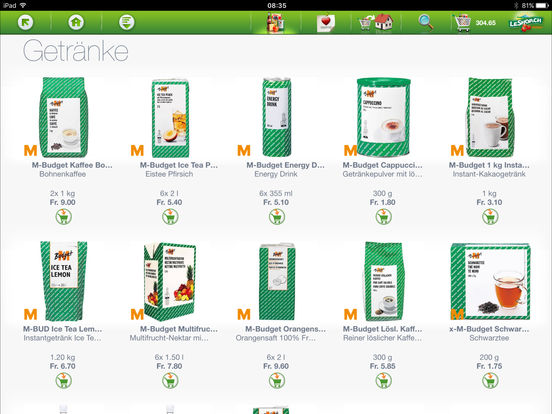Viewport: 552px width, 414px height.
Task: Open the orange juice carton image
Action: 277,282
